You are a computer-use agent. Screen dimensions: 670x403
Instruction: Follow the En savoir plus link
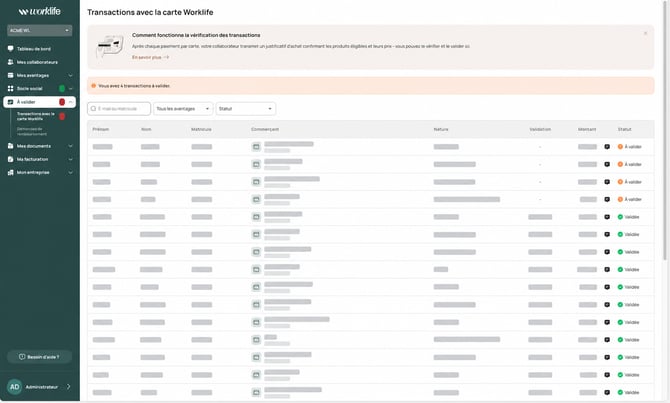(x=150, y=57)
